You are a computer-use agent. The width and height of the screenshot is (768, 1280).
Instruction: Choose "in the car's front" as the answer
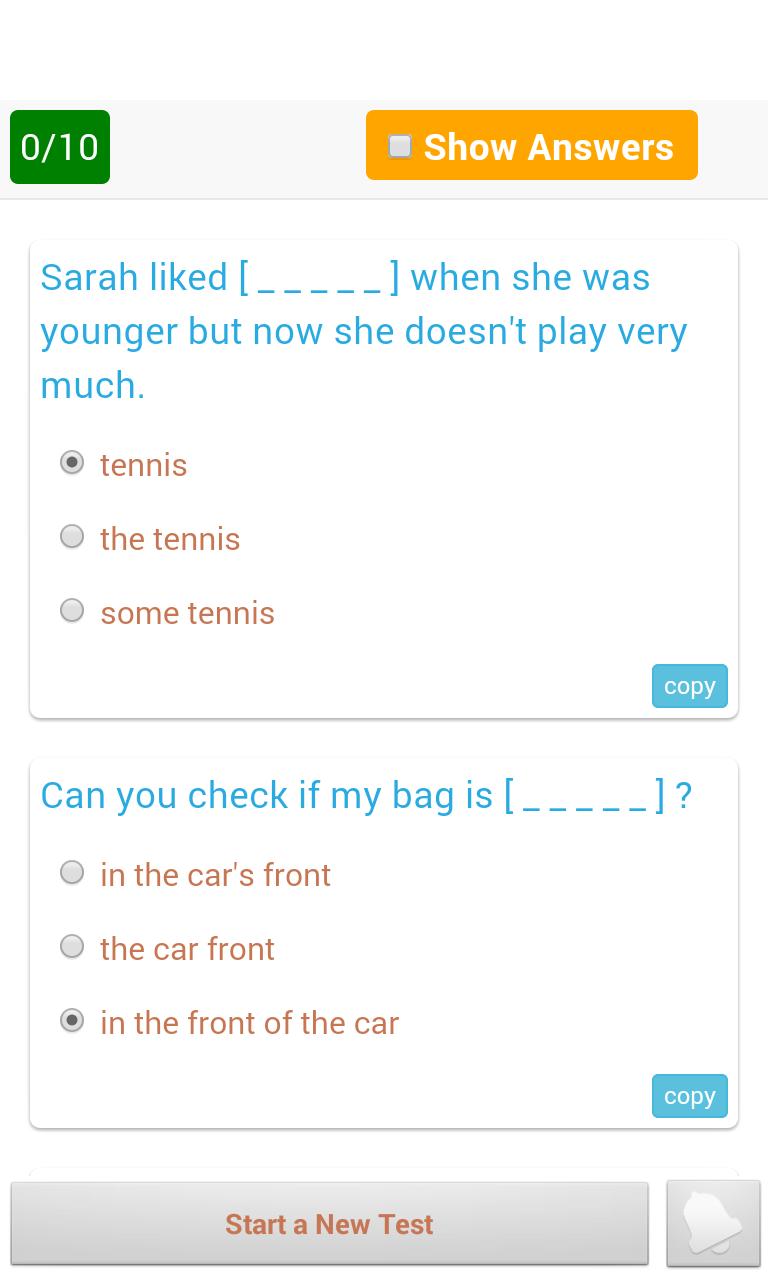point(72,872)
